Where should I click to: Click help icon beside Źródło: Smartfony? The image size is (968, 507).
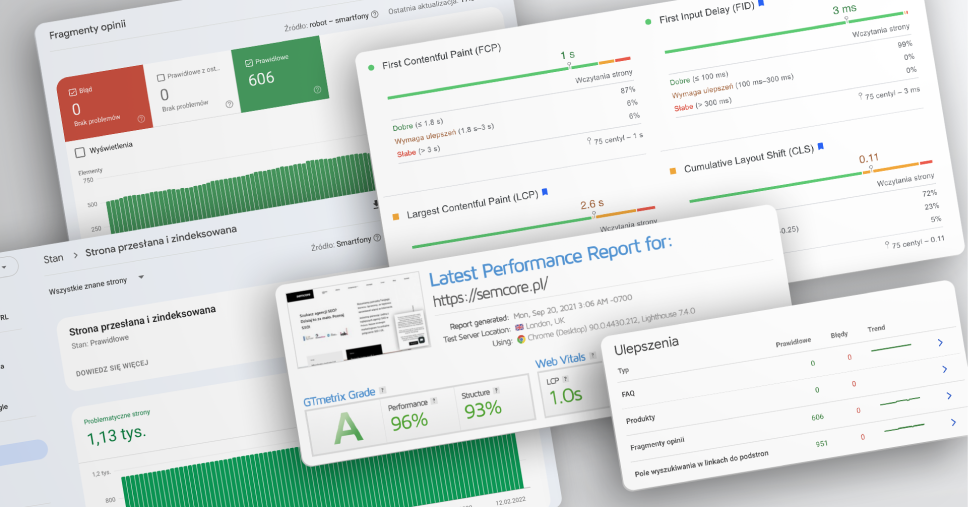377,237
